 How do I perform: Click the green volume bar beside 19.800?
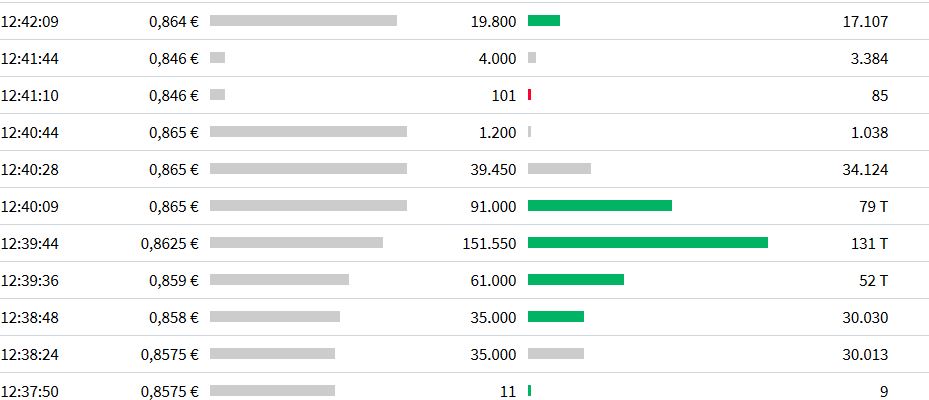point(544,21)
